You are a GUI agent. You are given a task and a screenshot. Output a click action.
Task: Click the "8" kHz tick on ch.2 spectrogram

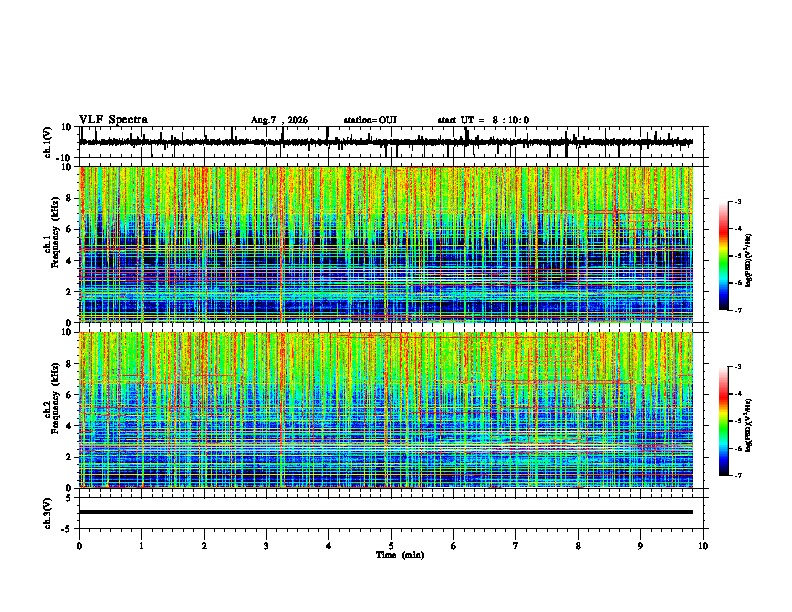pos(70,364)
